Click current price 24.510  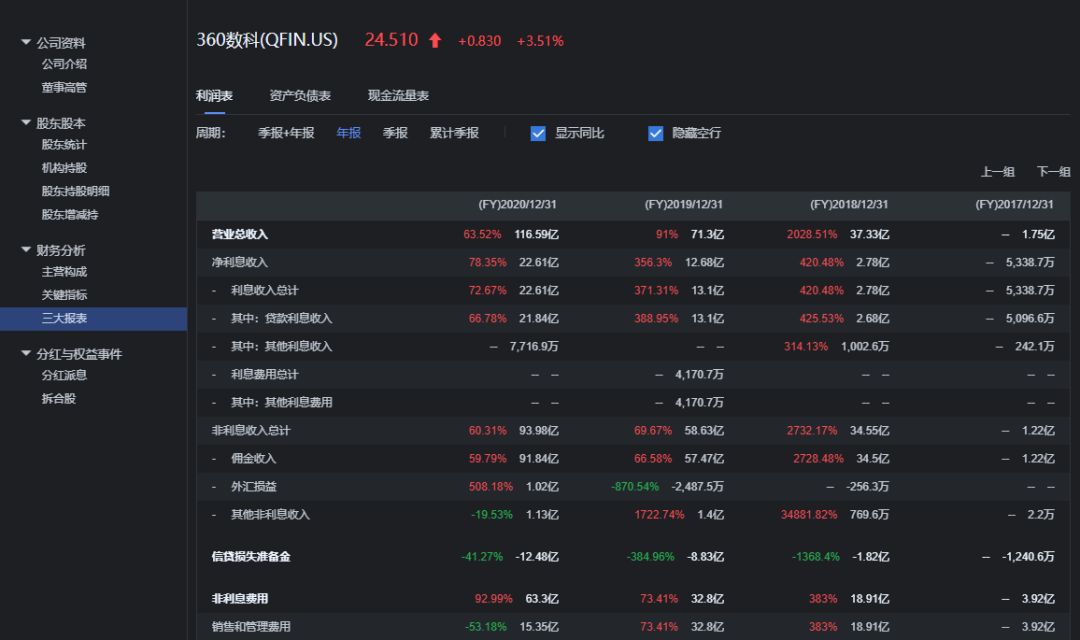click(391, 40)
